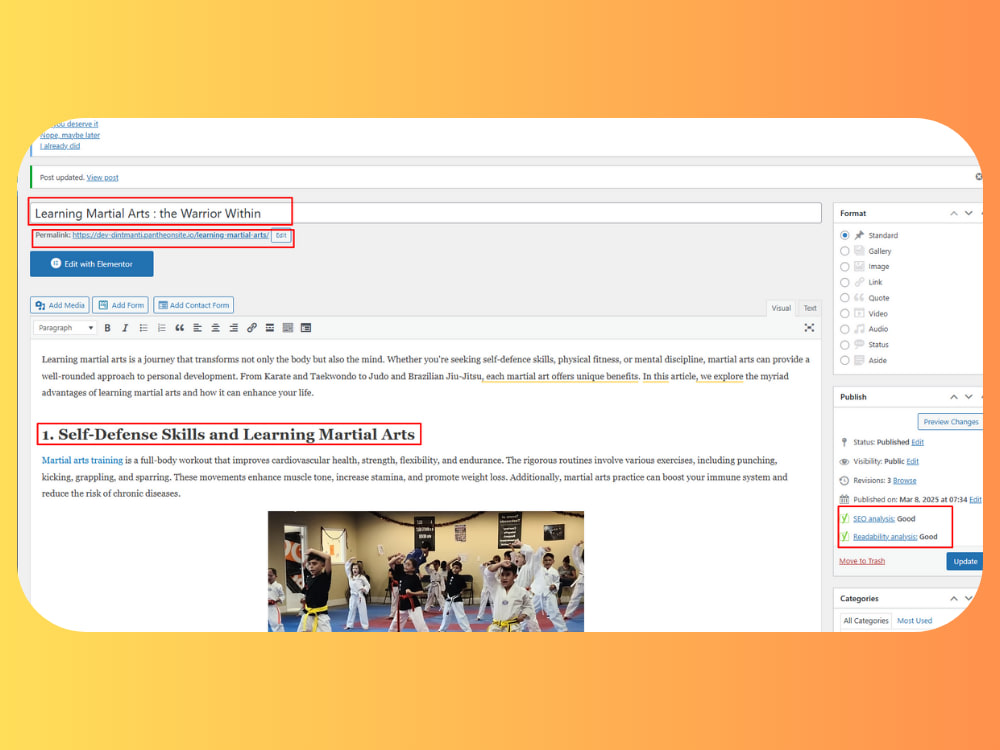Align text center
Image resolution: width=1000 pixels, height=750 pixels.
(216, 328)
